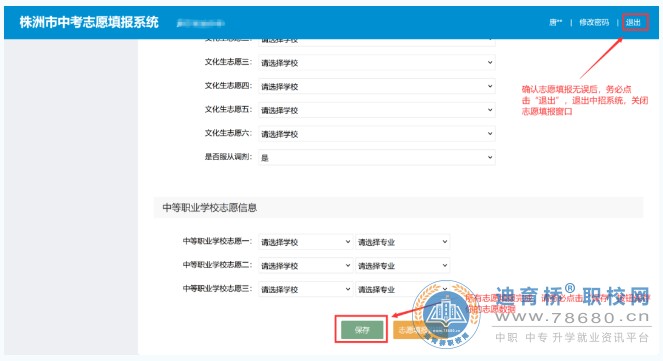This screenshot has width=663, height=361.
Task: Open the 文化生志愿五 school dropdown
Action: (x=377, y=110)
